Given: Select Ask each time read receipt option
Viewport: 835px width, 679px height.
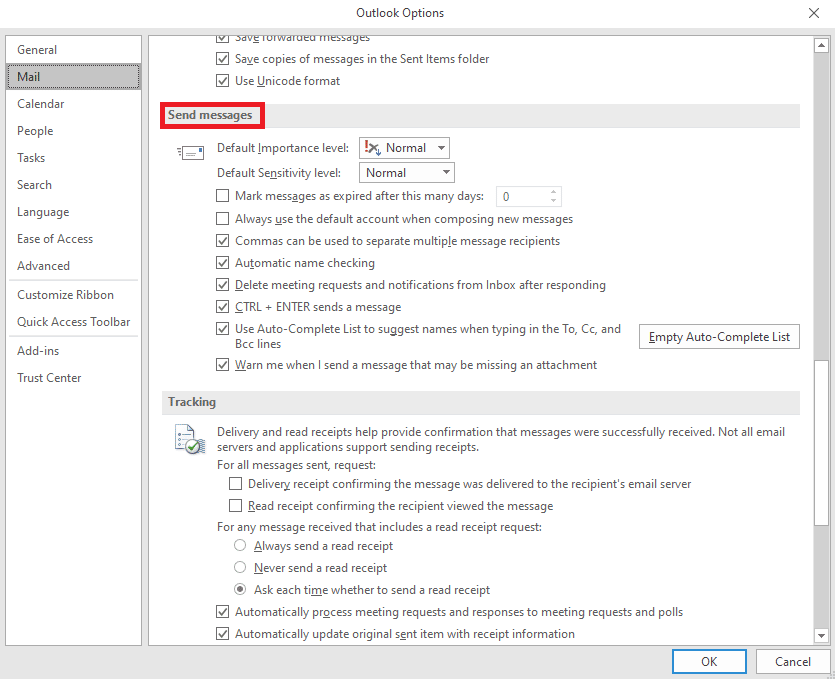Looking at the screenshot, I should 240,590.
